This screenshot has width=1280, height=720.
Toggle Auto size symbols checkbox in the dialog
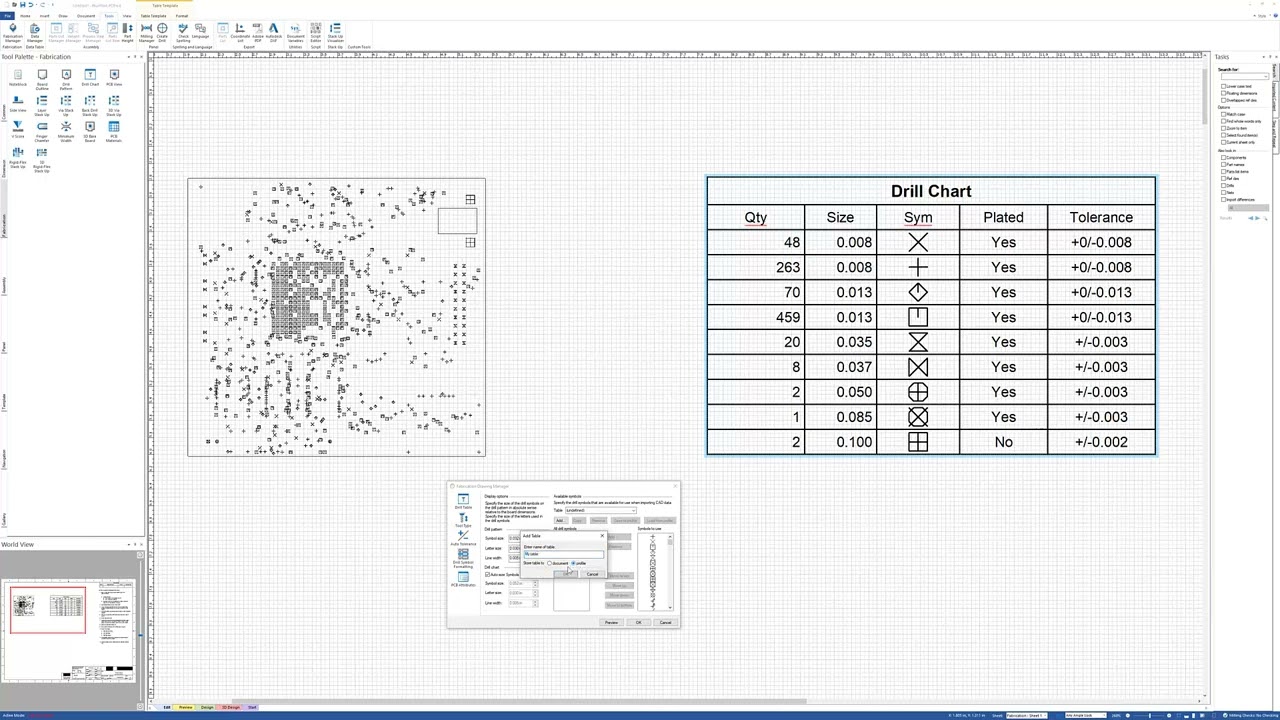487,575
